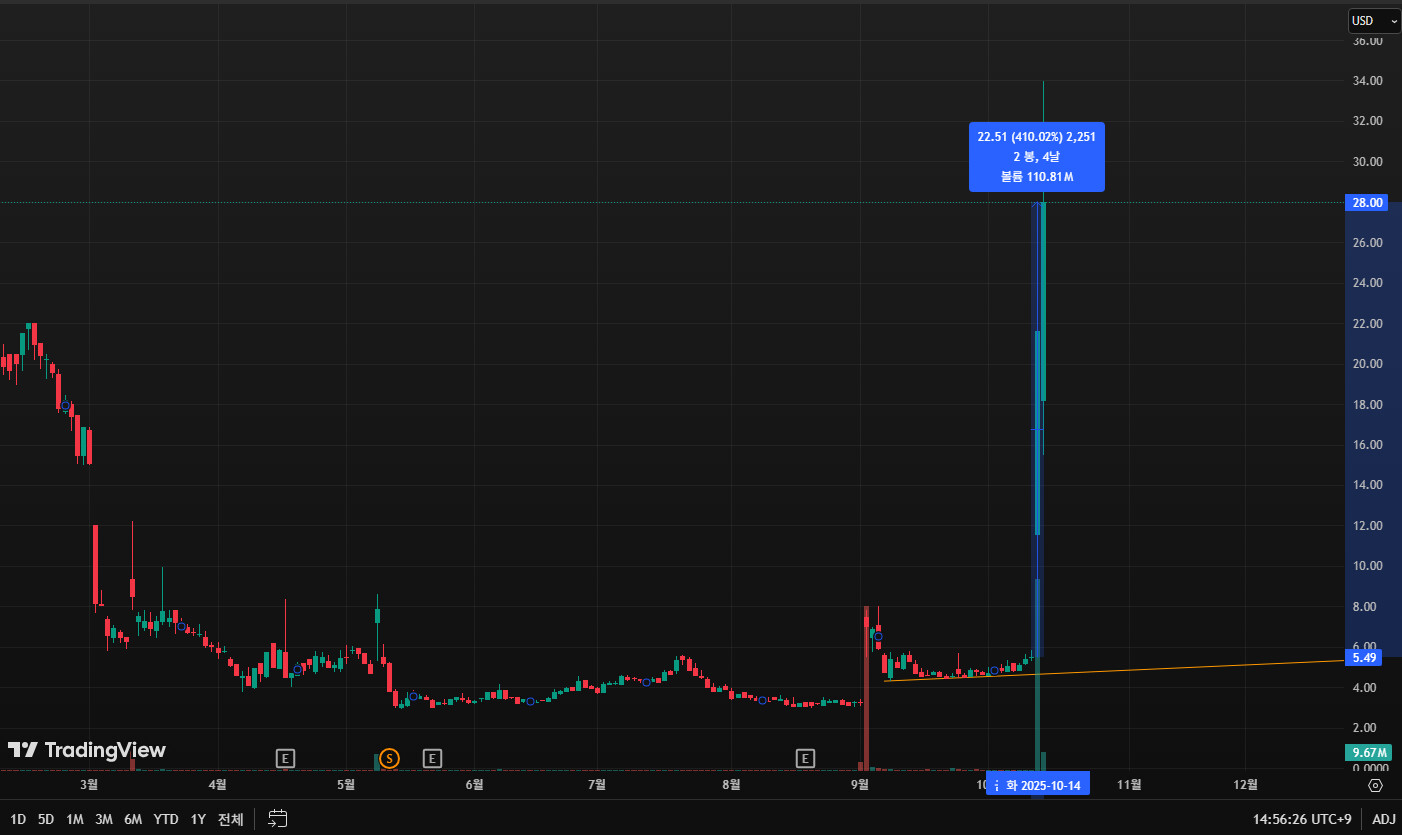Show the full range with 전체
Image resolution: width=1402 pixels, height=835 pixels.
[x=231, y=819]
